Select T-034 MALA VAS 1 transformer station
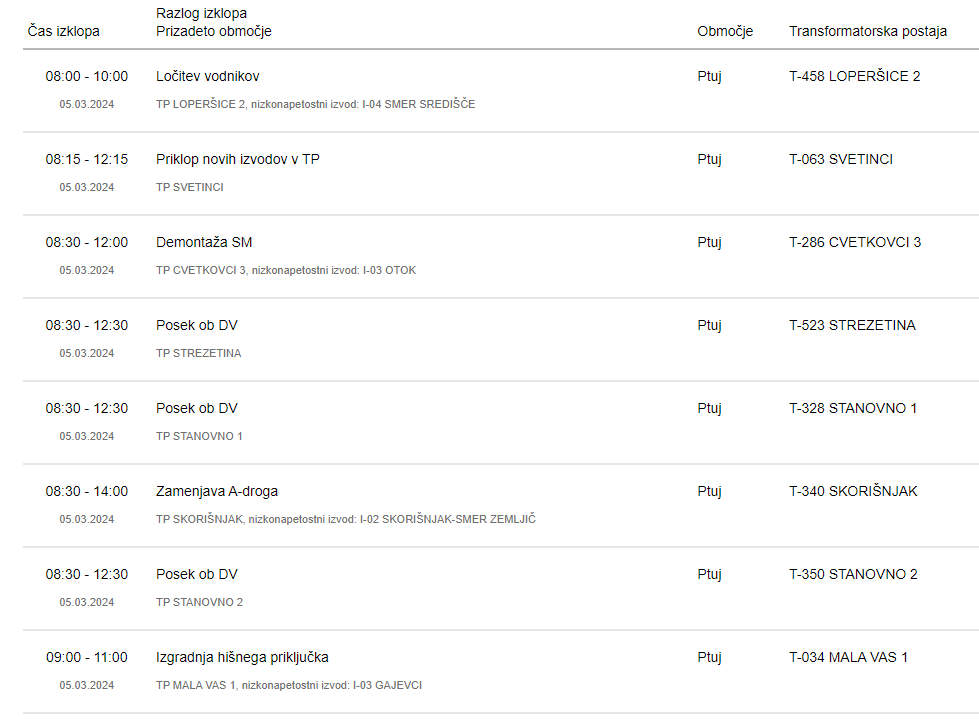The image size is (979, 719). 849,657
